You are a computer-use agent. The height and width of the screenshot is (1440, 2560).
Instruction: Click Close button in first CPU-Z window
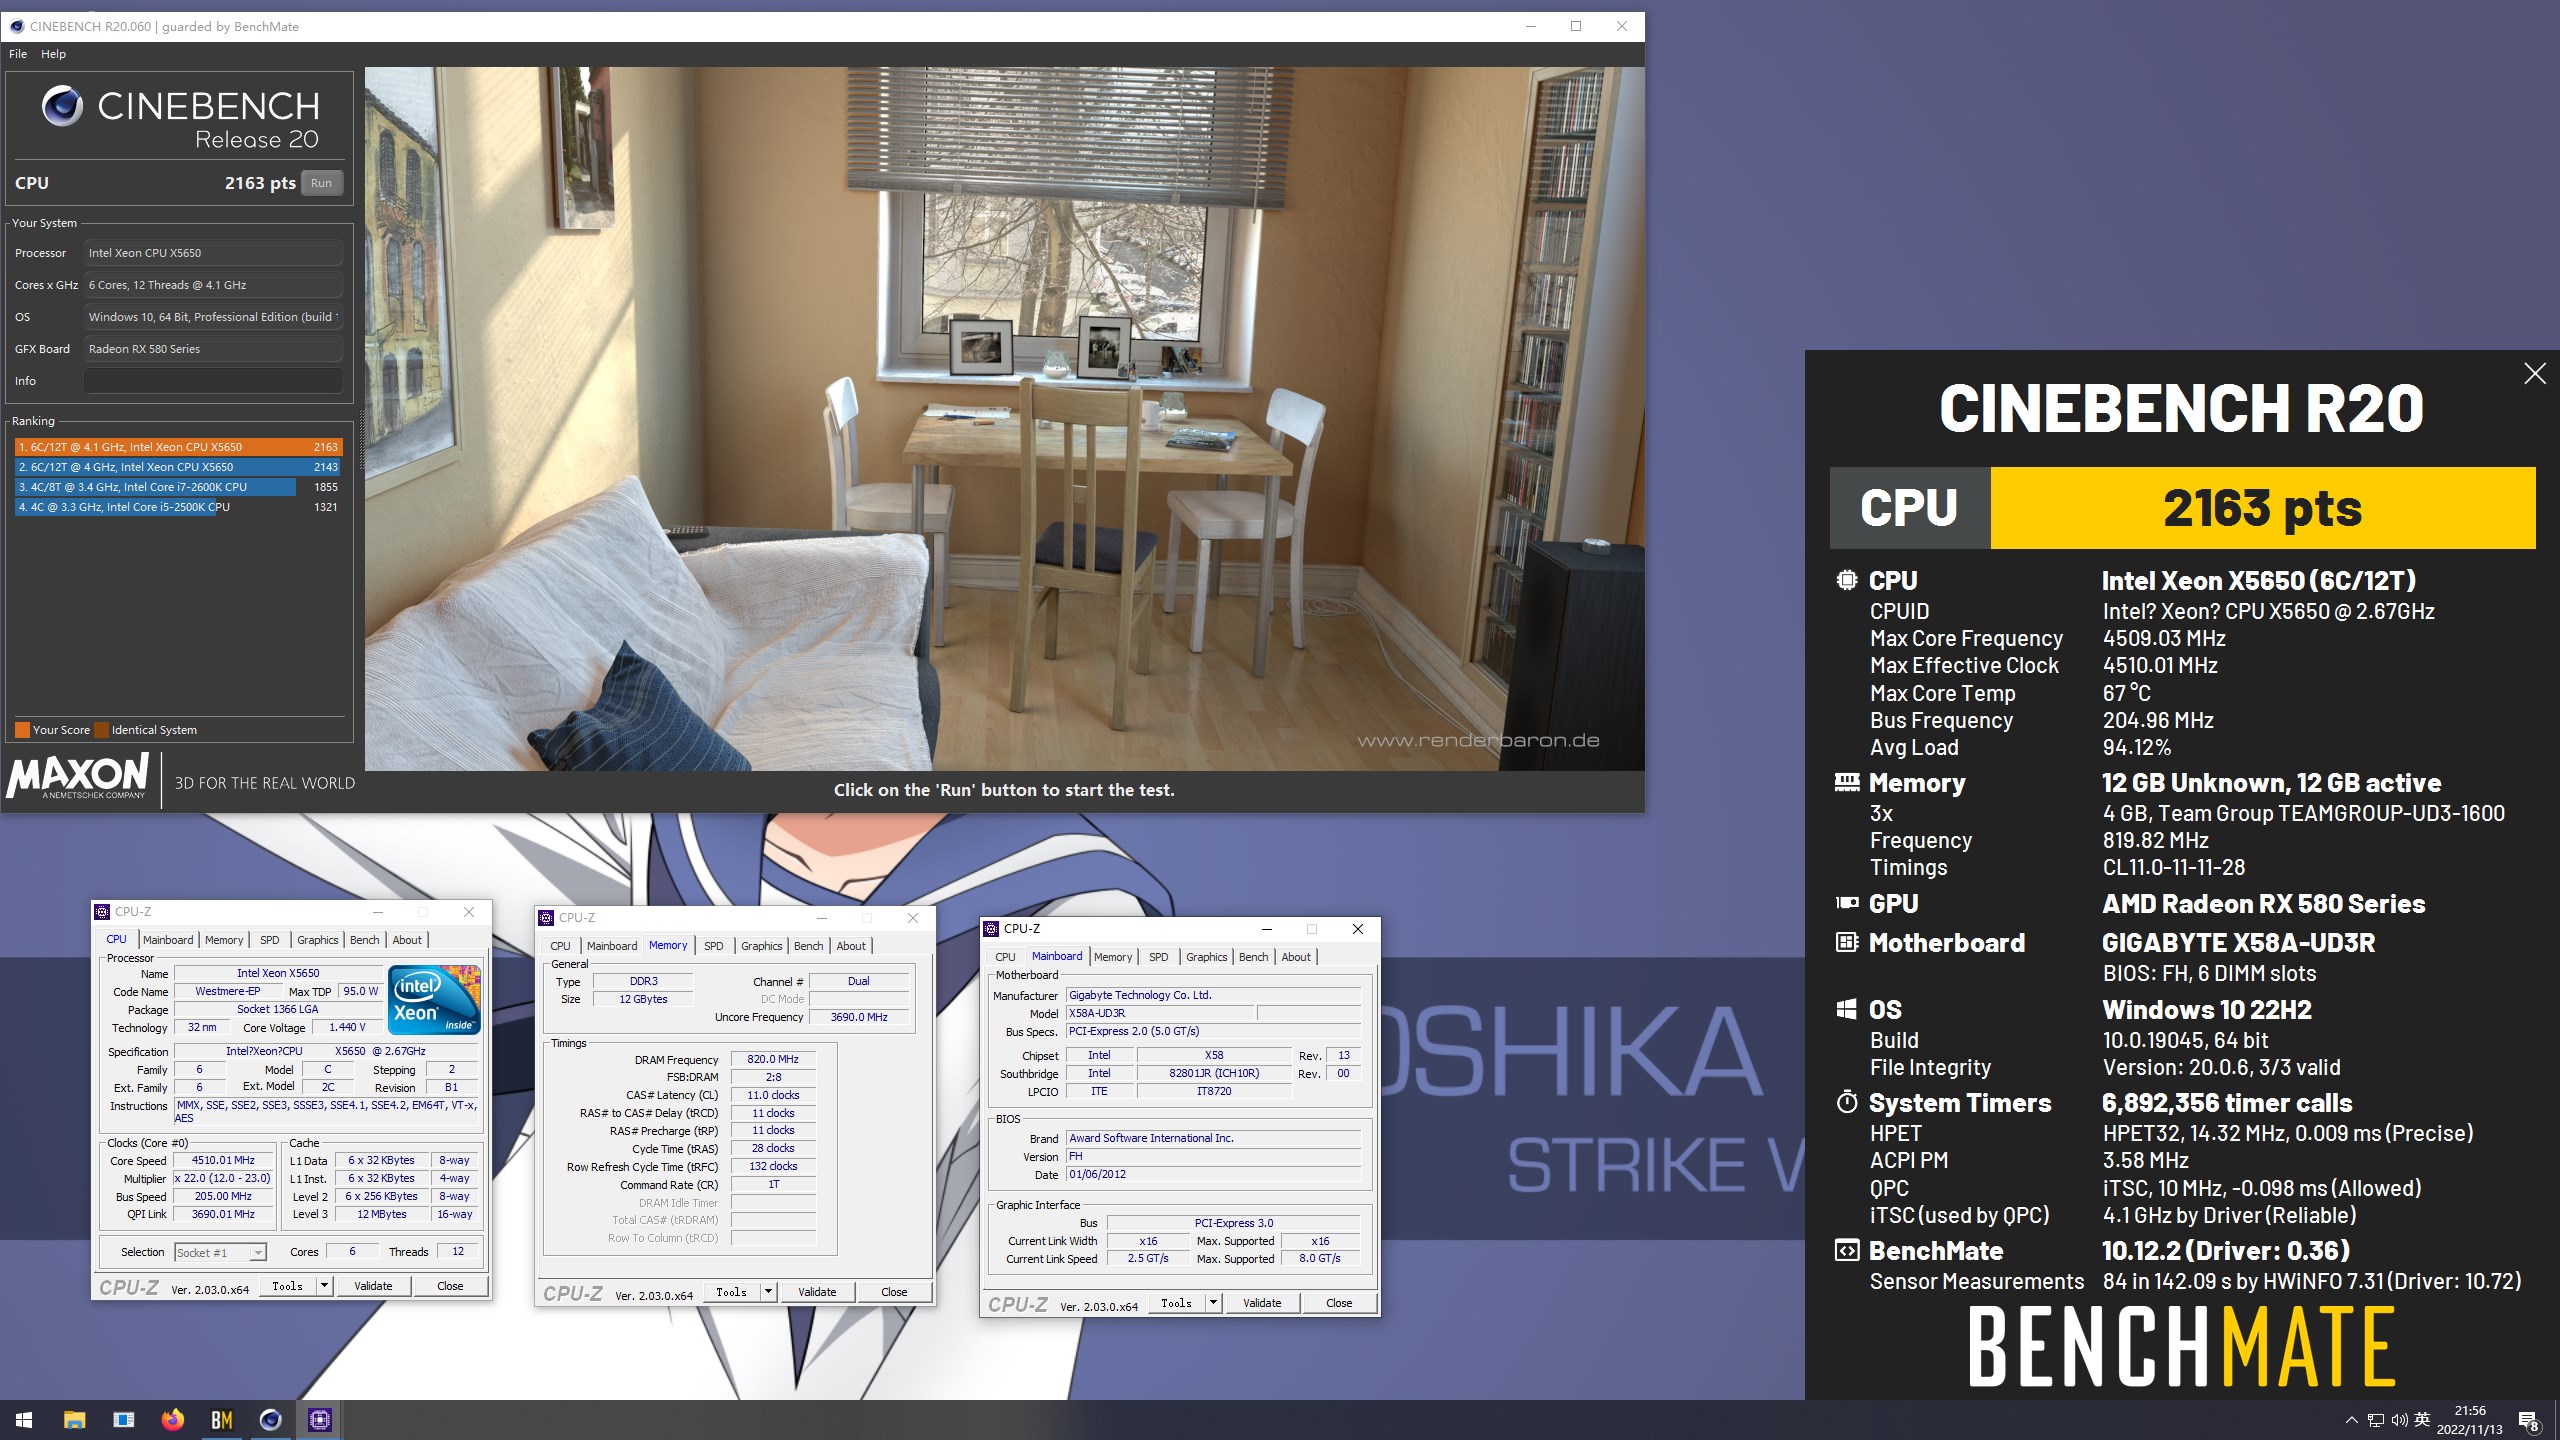(x=450, y=1286)
